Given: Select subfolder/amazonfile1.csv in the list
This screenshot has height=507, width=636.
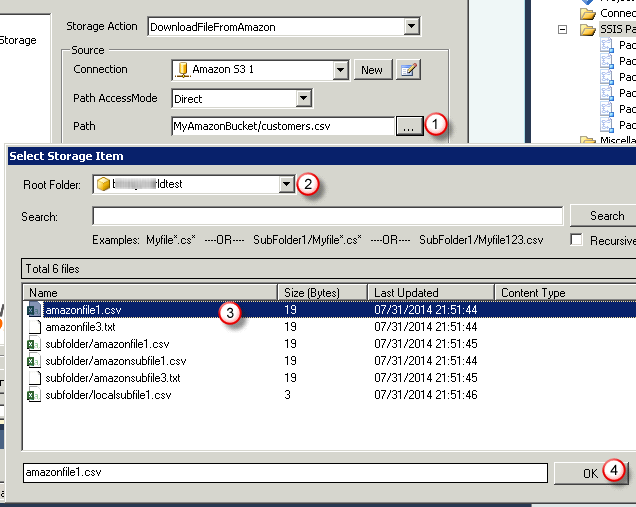Looking at the screenshot, I should (330, 344).
